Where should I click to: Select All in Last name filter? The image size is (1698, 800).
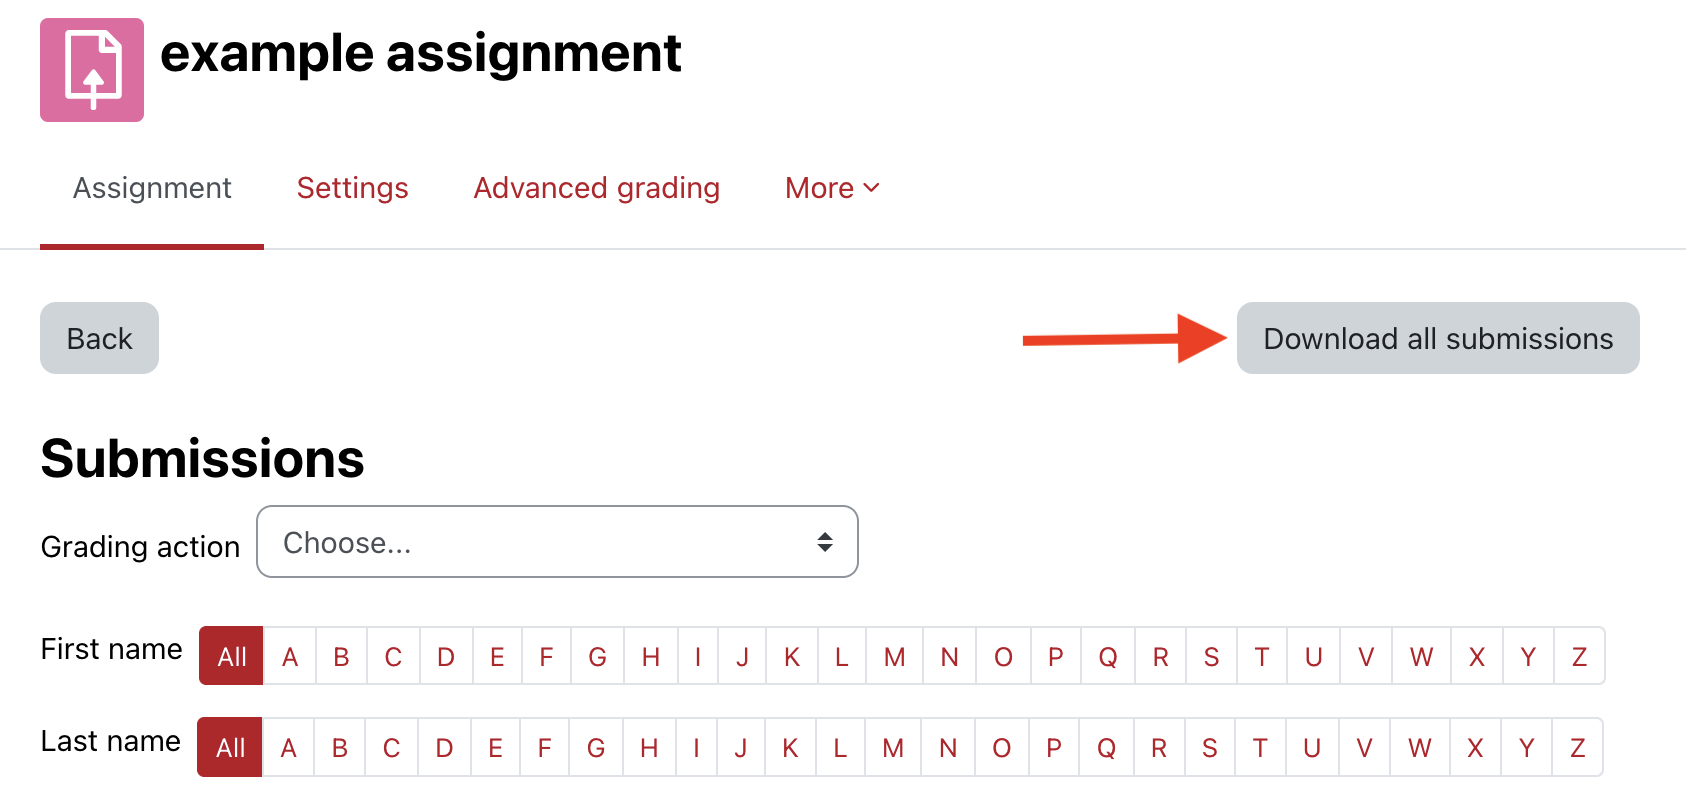(230, 748)
